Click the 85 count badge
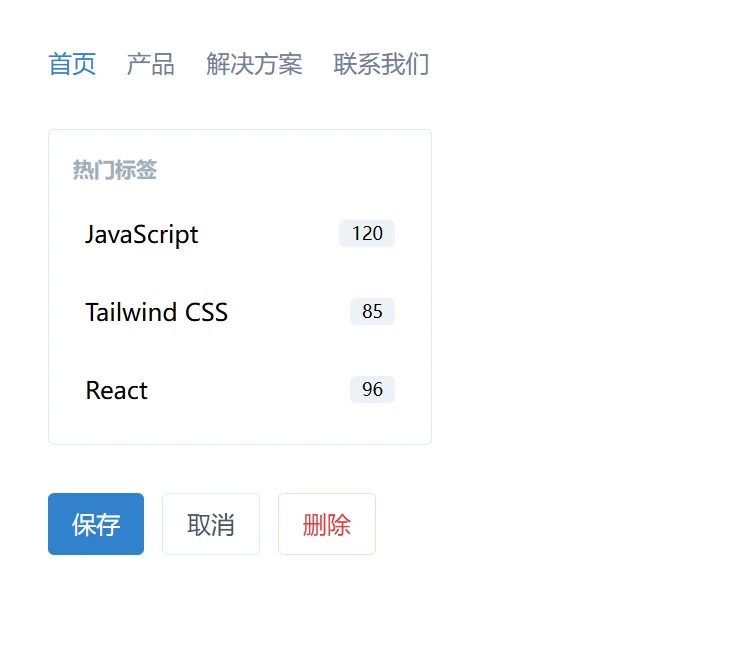 tap(372, 312)
